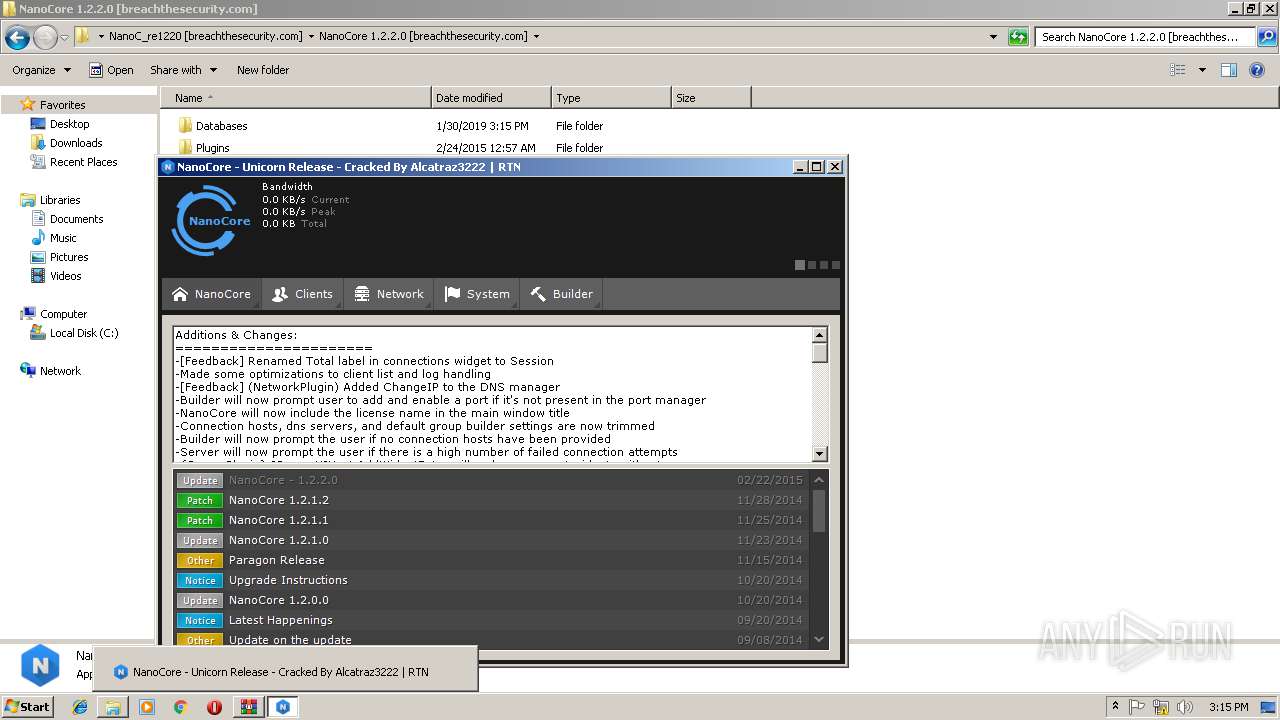Open the Start menu
The height and width of the screenshot is (720, 1280).
(x=28, y=706)
